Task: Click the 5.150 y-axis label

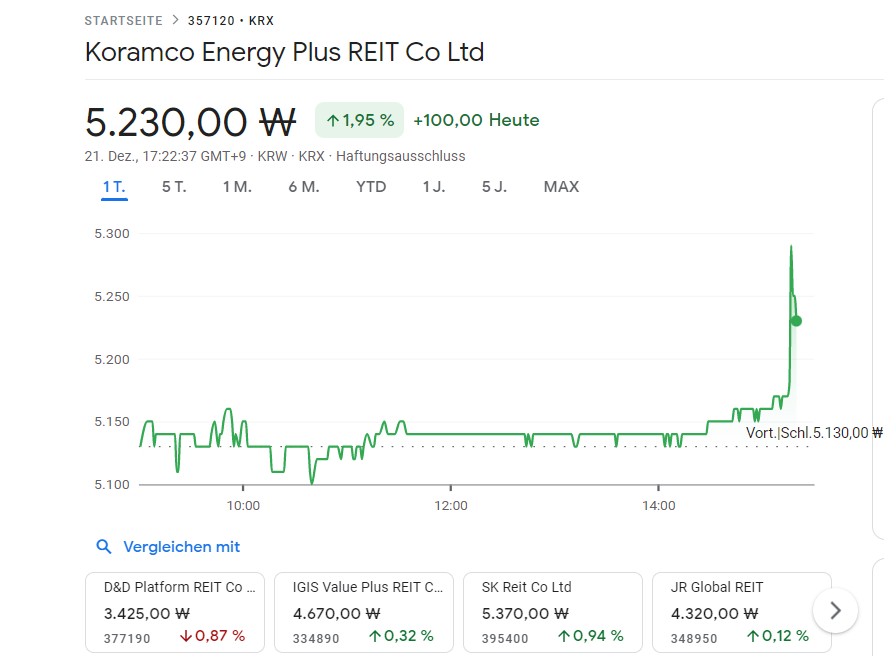Action: coord(112,422)
